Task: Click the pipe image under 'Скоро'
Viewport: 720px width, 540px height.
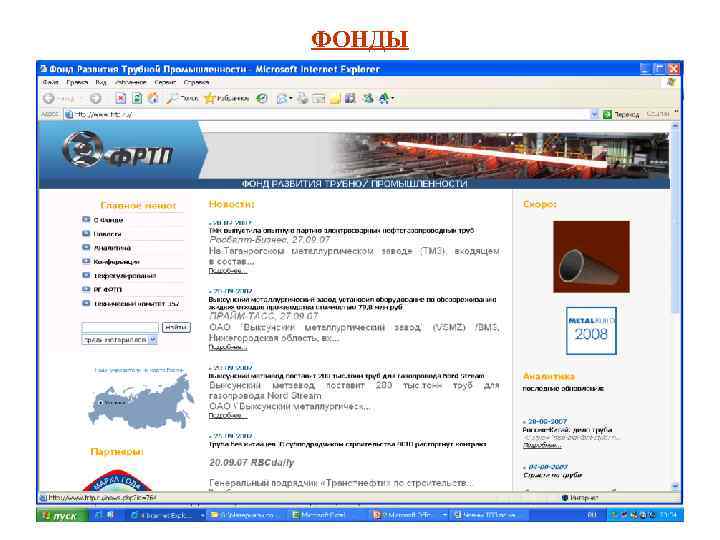Action: click(591, 257)
